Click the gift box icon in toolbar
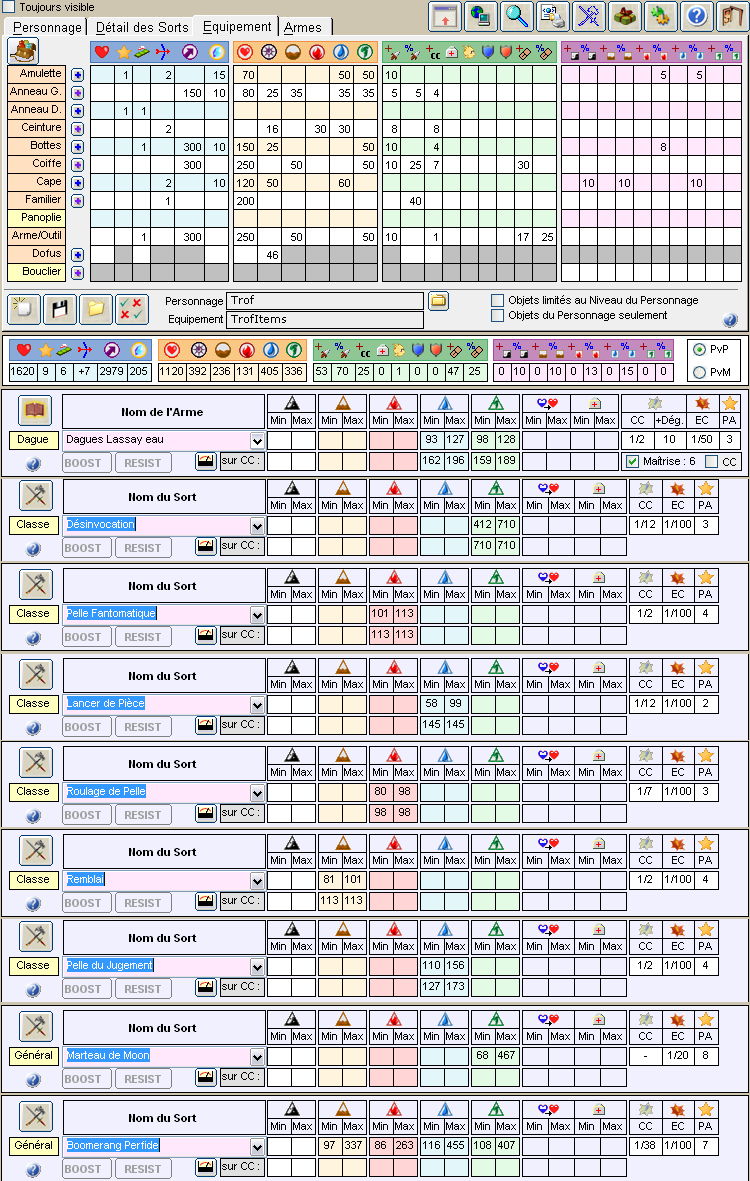Screen dimensions: 750x1181 [x=625, y=16]
